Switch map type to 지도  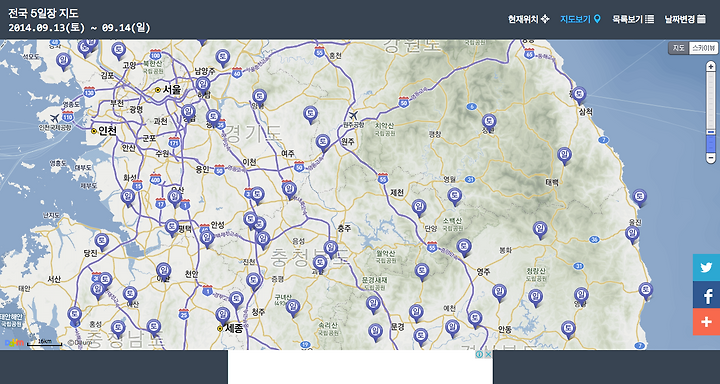pyautogui.click(x=678, y=48)
